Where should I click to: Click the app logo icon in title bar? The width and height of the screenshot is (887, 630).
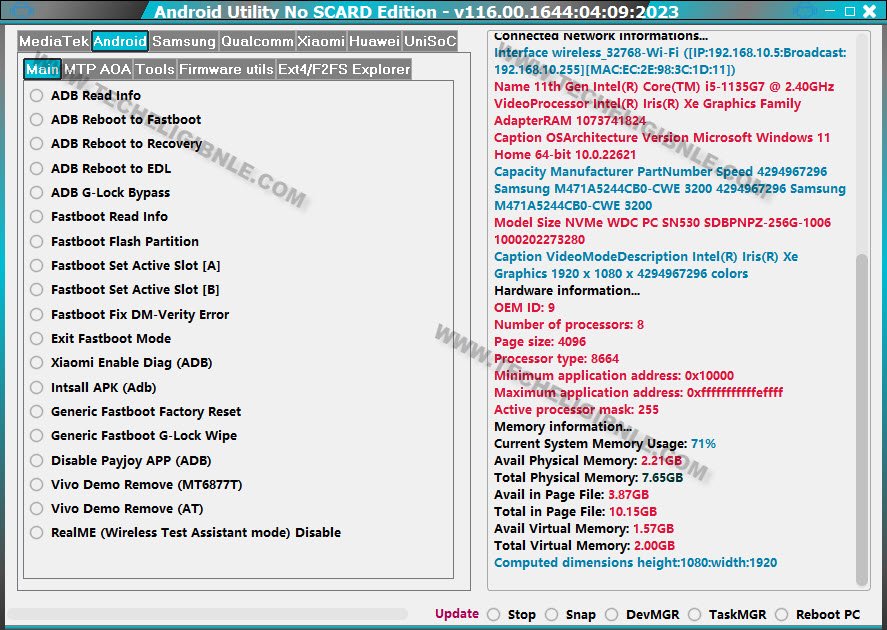click(21, 10)
